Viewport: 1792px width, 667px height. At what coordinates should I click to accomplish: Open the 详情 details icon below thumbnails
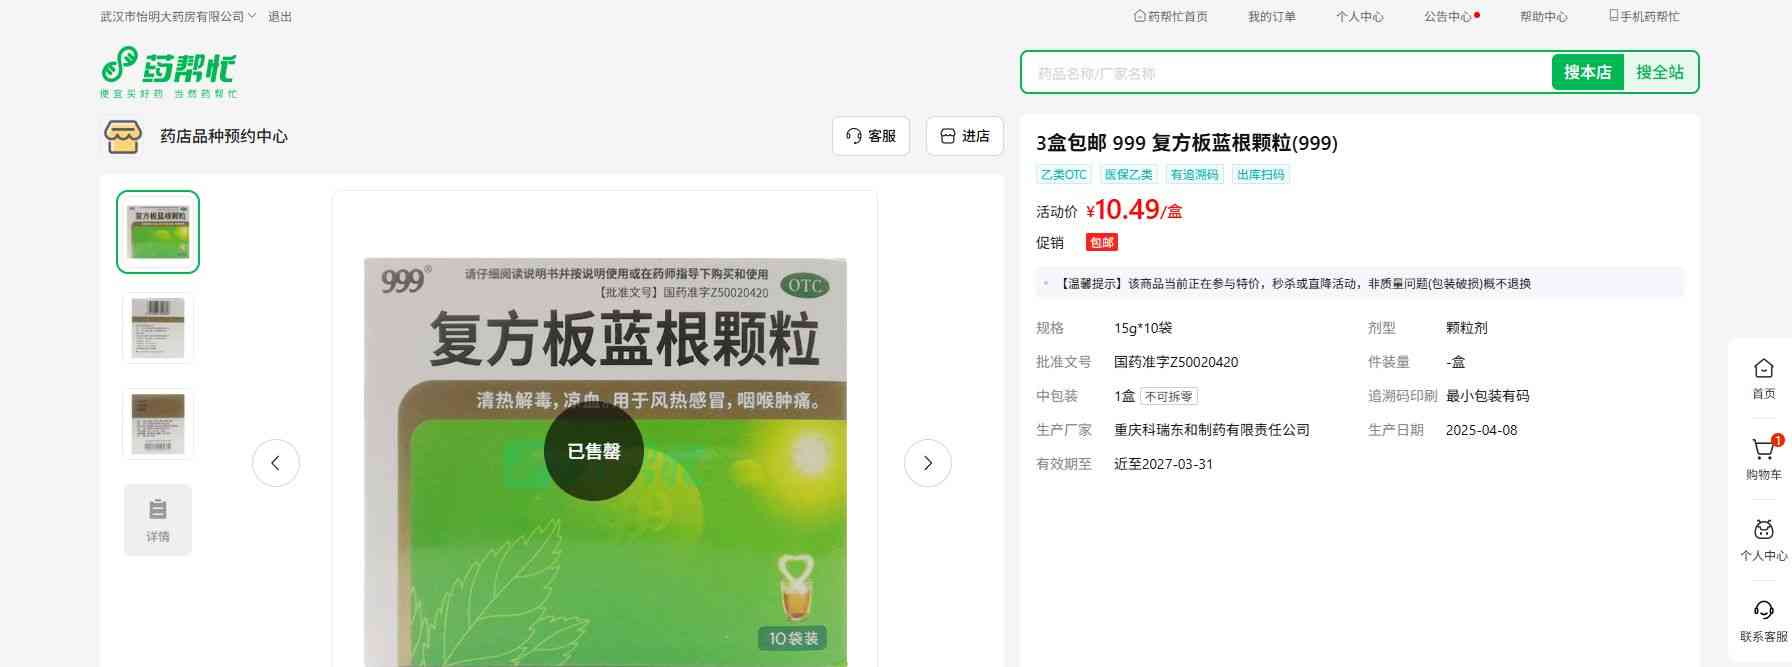[158, 520]
